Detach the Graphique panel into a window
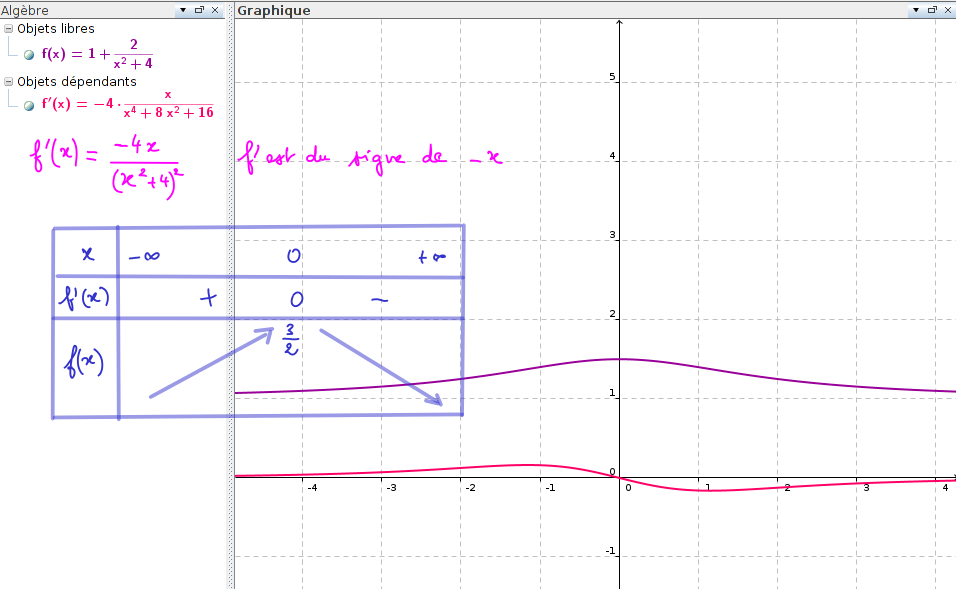This screenshot has width=956, height=589. coord(931,9)
